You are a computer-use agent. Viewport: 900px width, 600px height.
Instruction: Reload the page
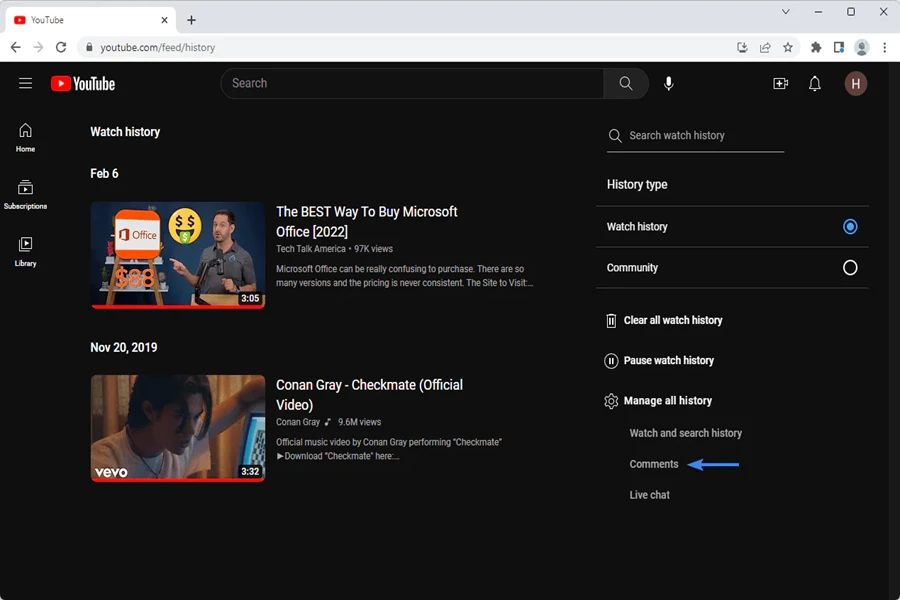click(x=61, y=48)
